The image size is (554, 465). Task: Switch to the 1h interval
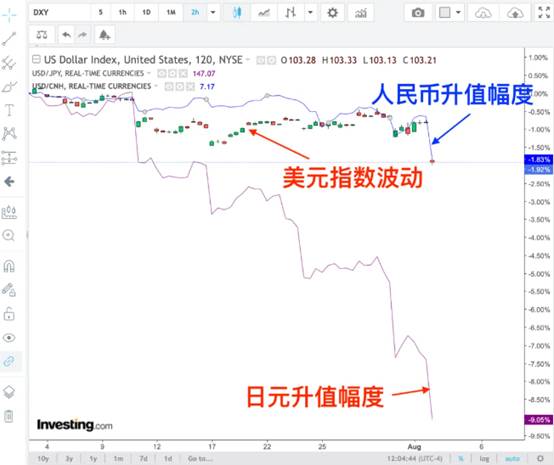(122, 13)
